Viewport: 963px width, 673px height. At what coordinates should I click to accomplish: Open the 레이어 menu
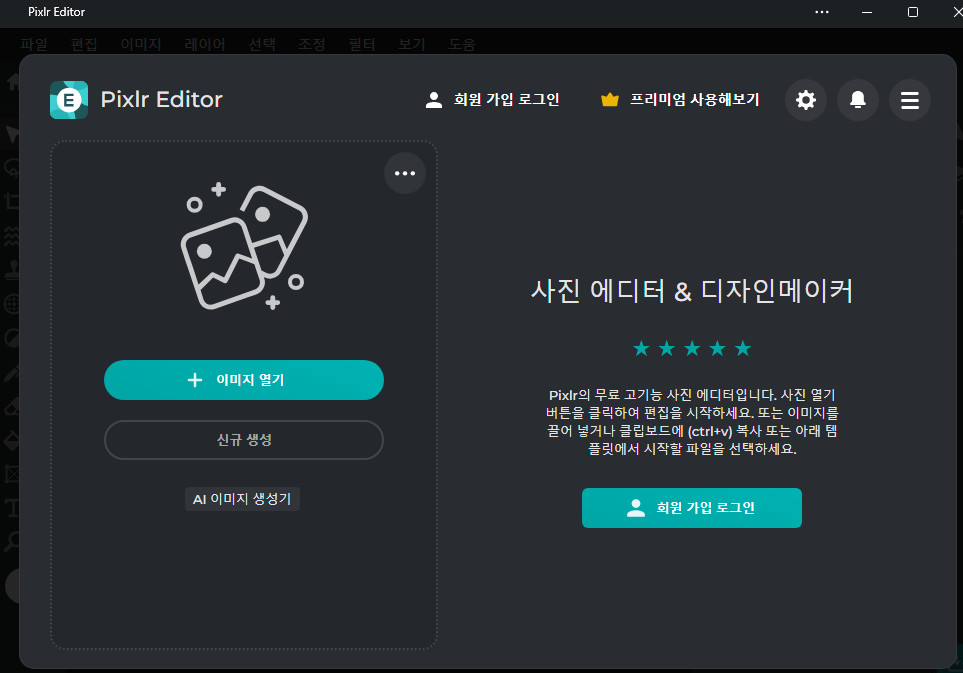205,44
